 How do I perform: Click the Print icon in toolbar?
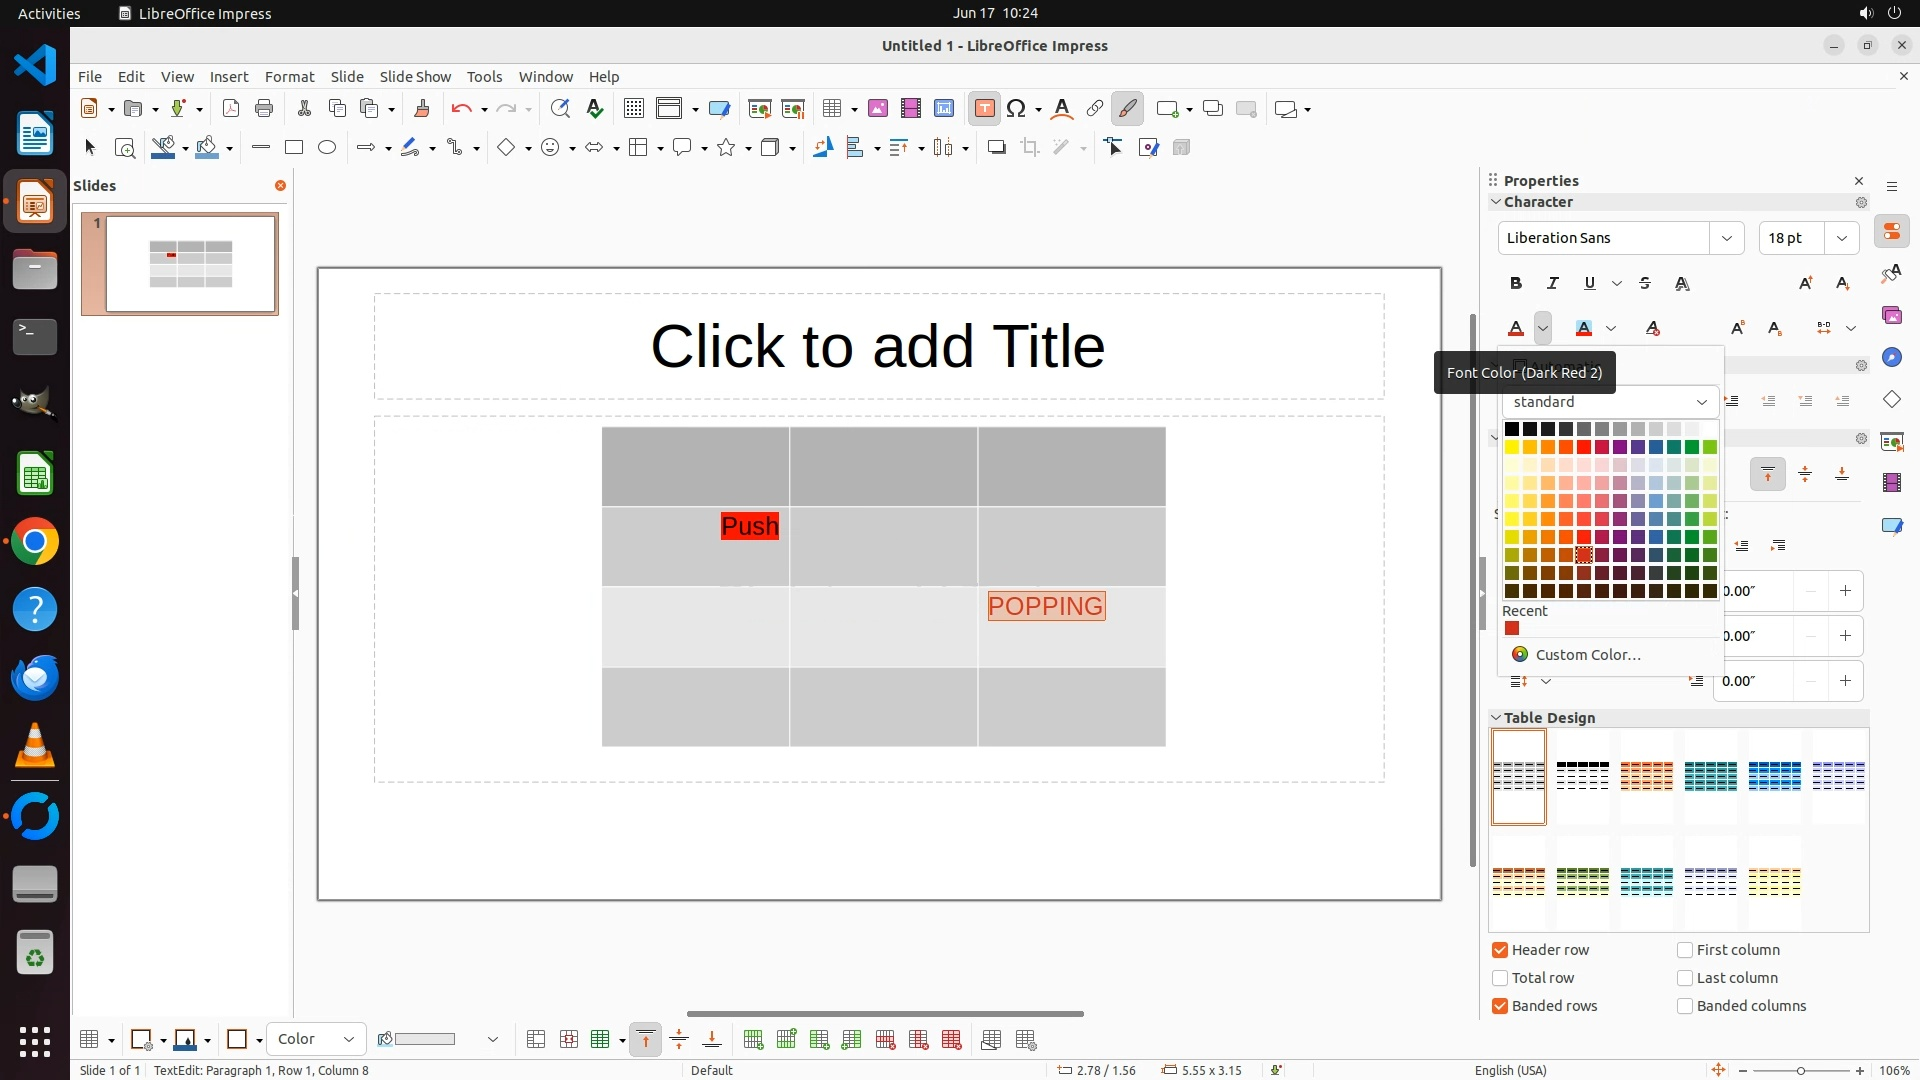pos(264,109)
